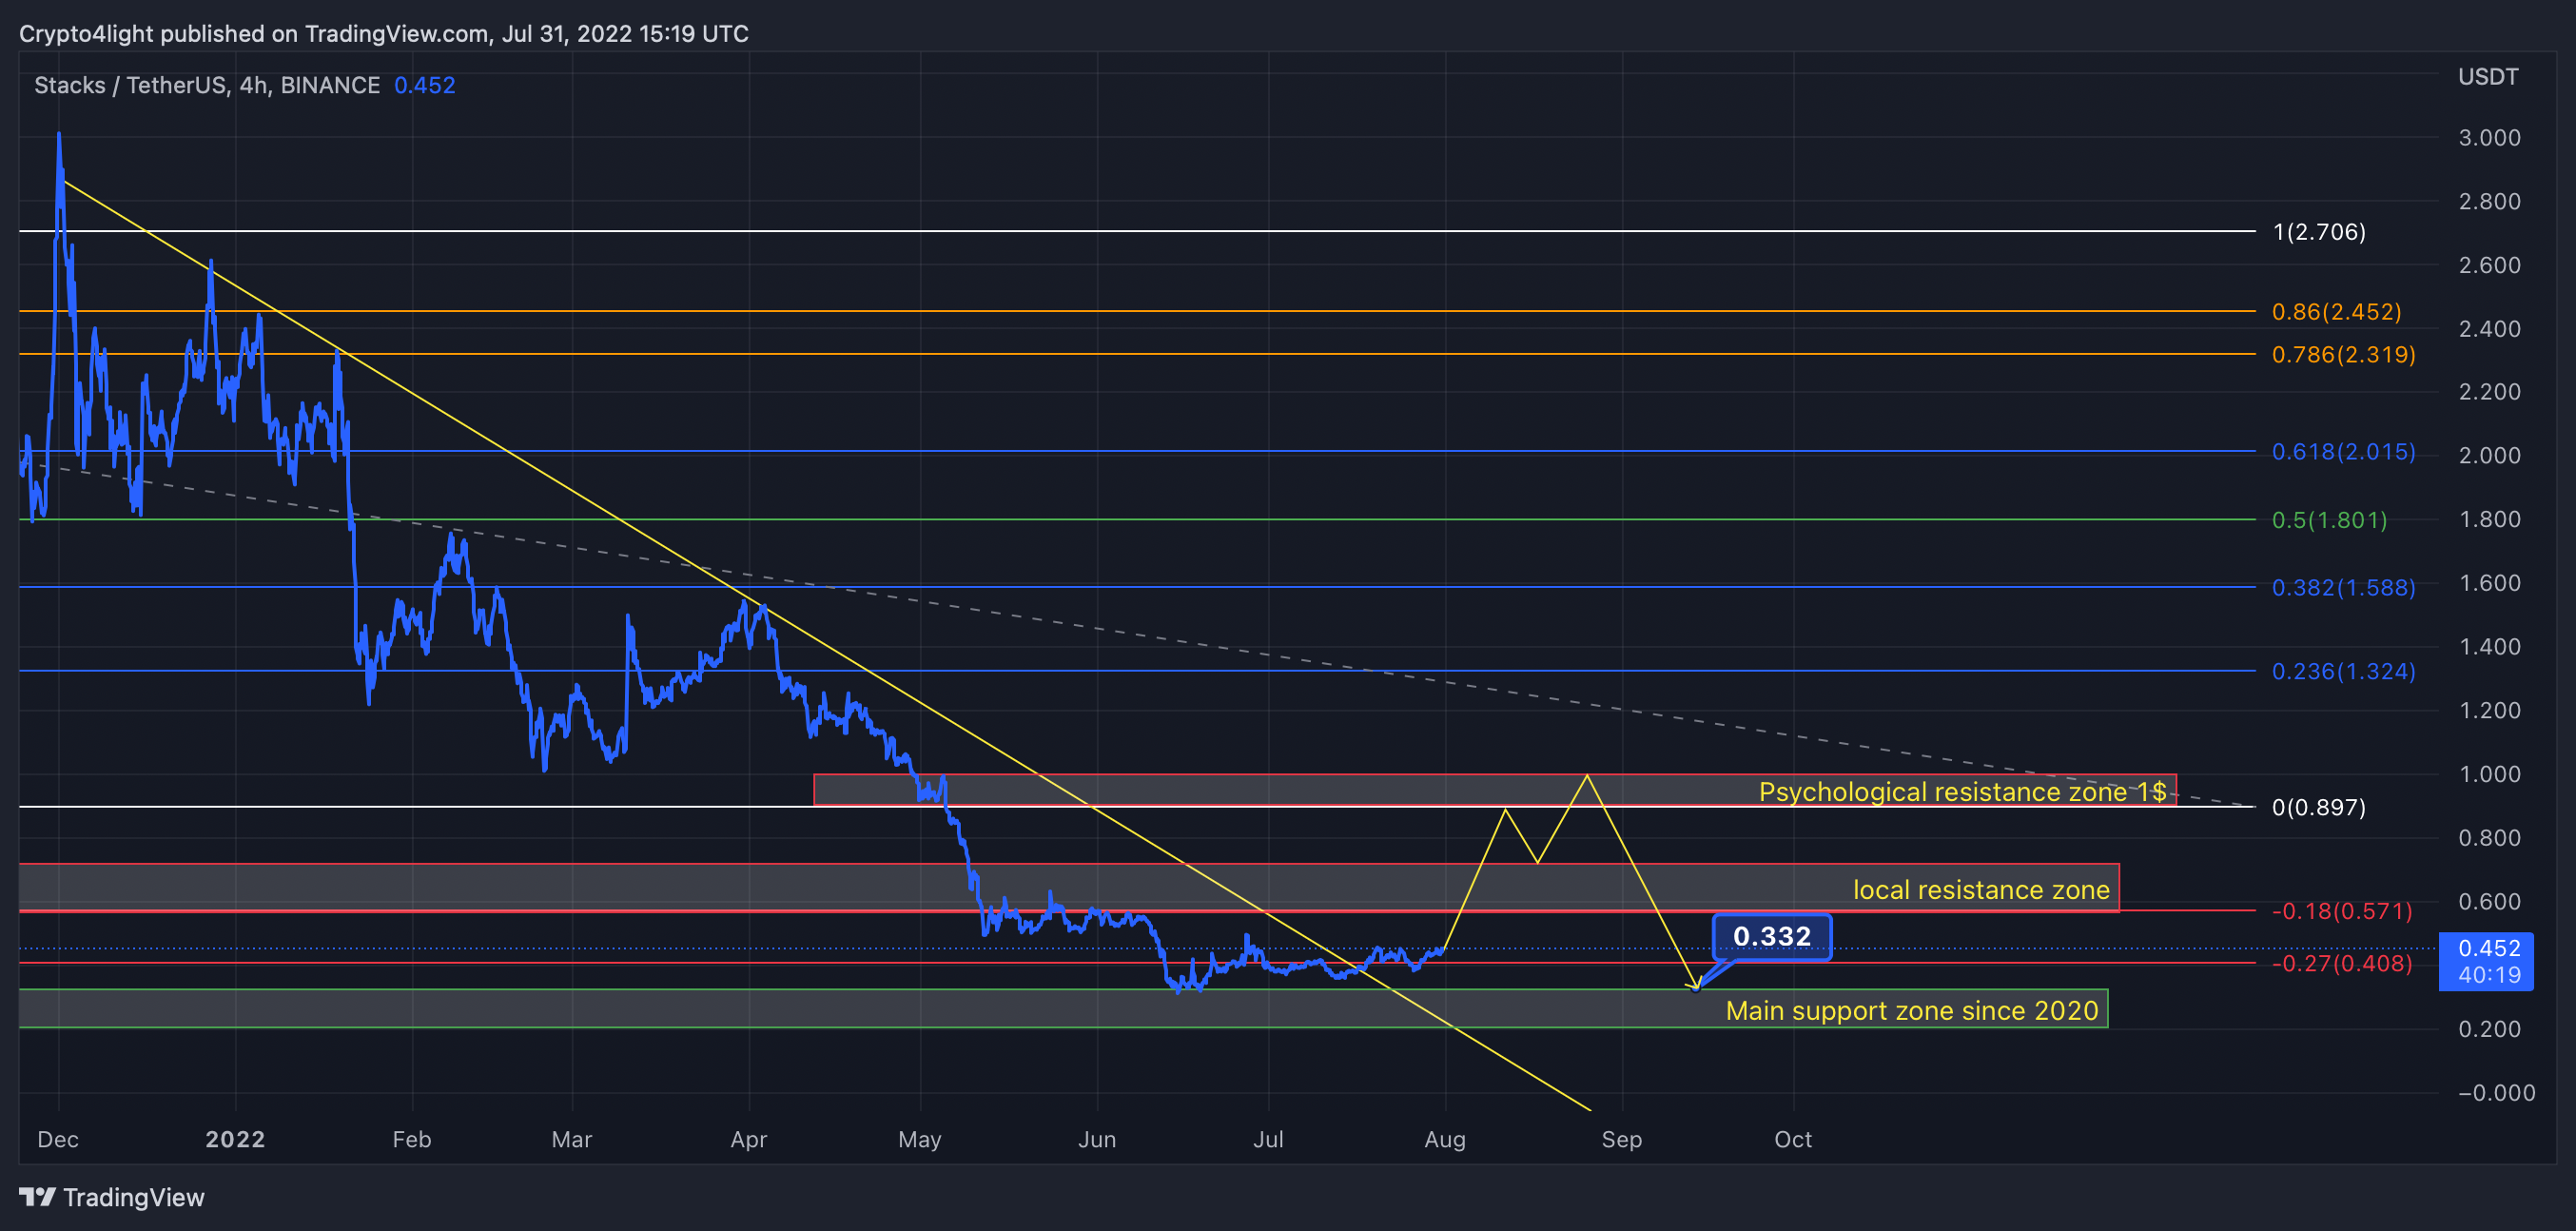Click the Aug label on time axis
Viewport: 2576px width, 1231px height.
click(1445, 1140)
